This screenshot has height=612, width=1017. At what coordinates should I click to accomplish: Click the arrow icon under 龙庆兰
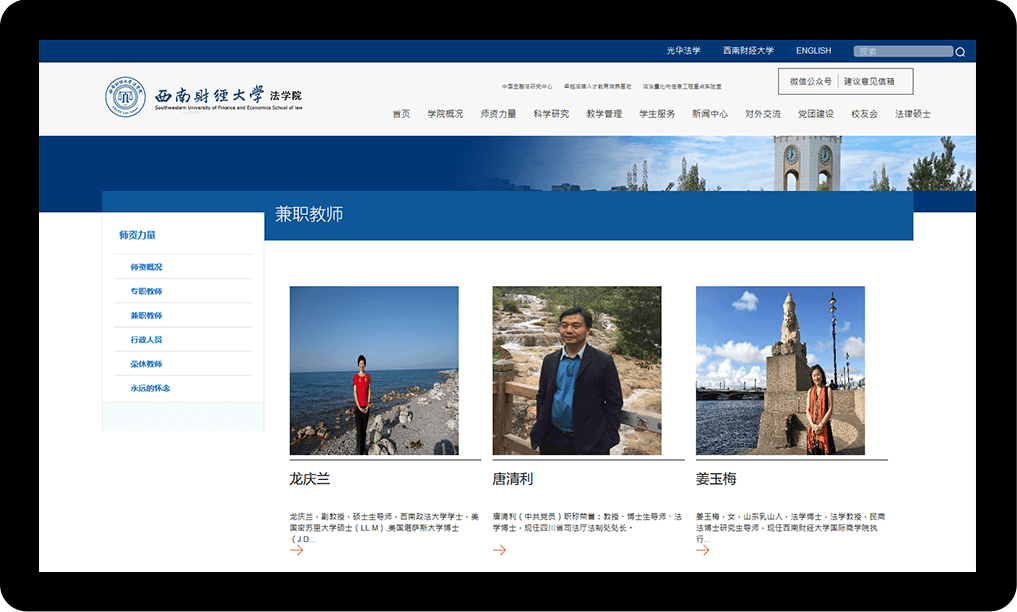point(296,550)
